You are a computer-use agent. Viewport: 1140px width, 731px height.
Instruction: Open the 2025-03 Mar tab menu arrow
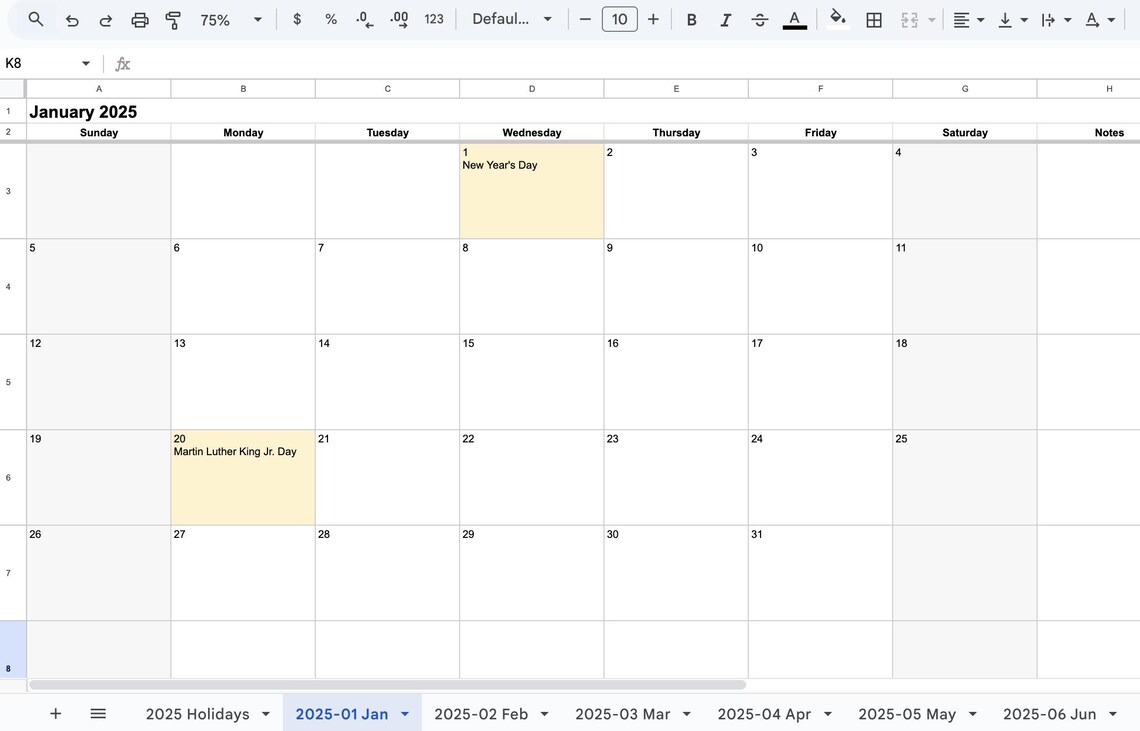686,714
